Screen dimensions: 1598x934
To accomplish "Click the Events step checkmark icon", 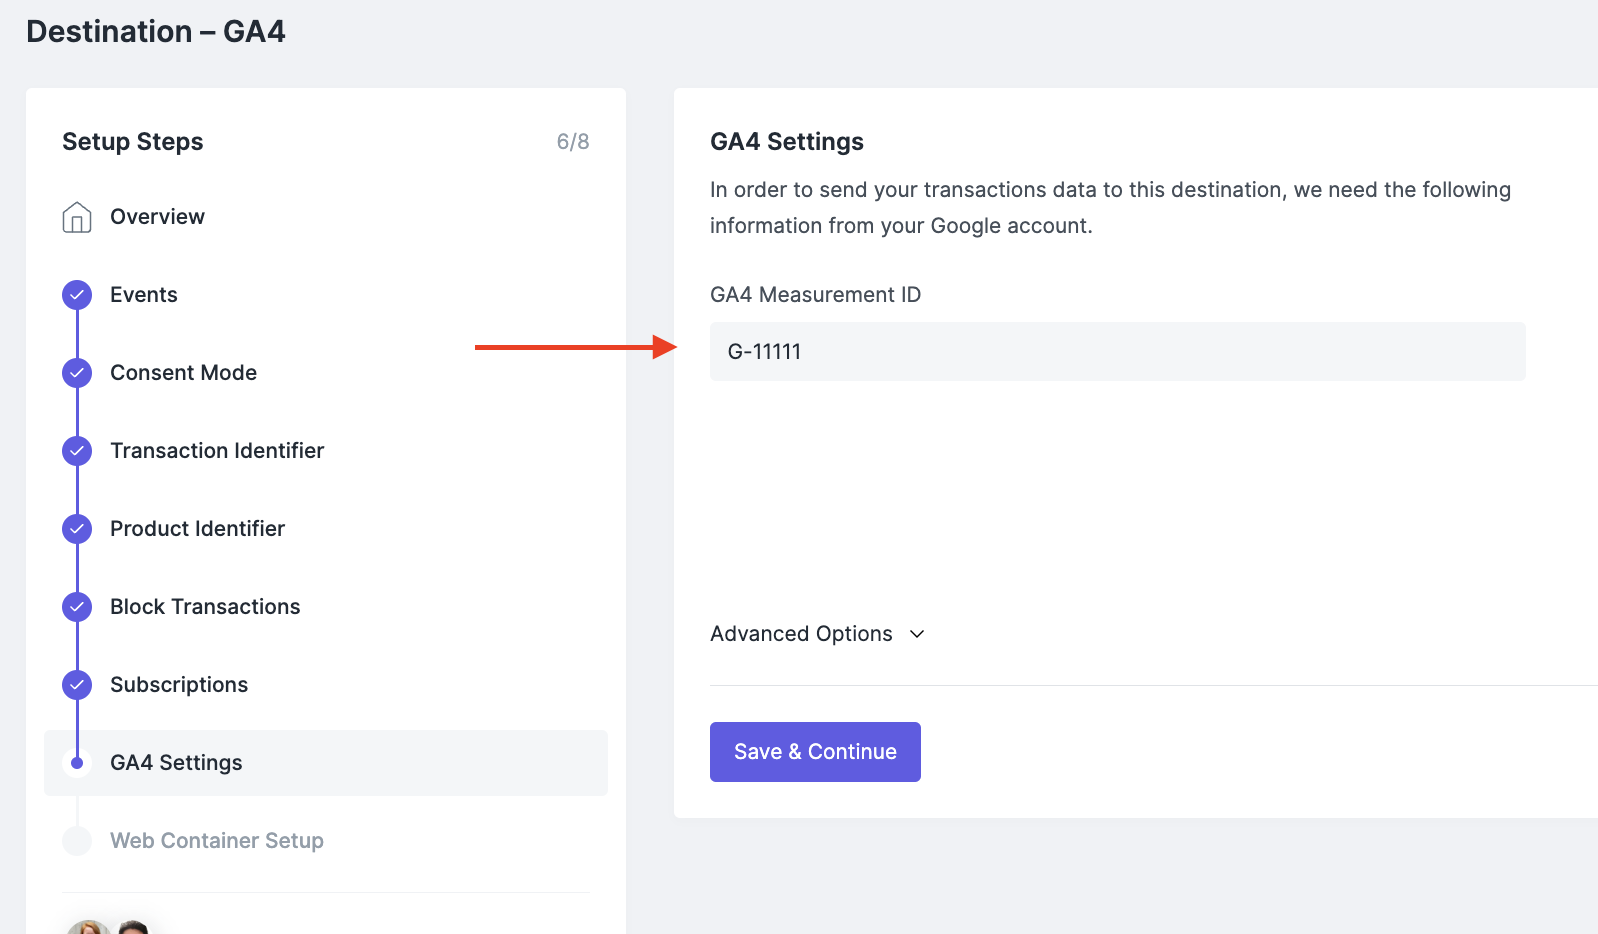I will pos(77,295).
